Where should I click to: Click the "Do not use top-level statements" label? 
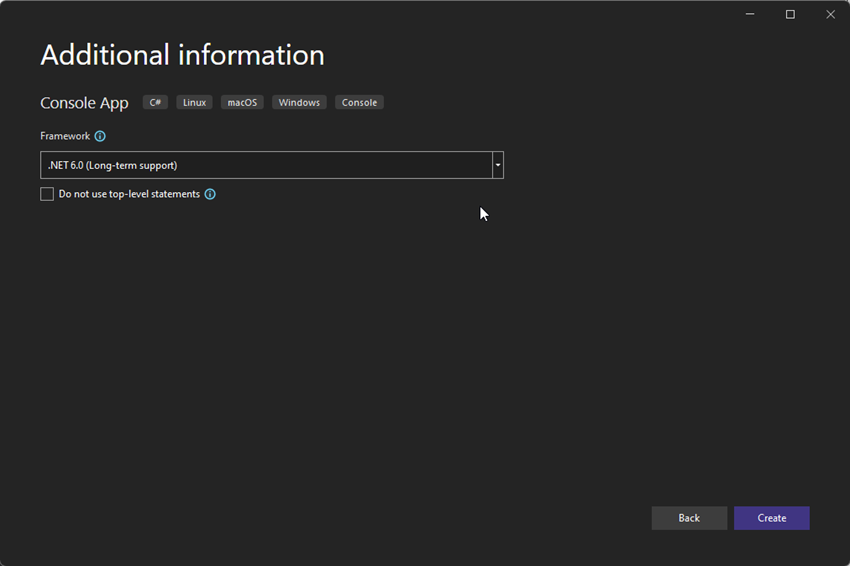pyautogui.click(x=129, y=194)
